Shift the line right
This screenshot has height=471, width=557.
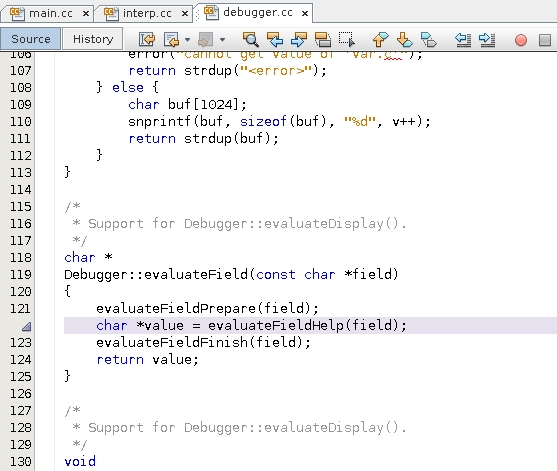click(487, 39)
